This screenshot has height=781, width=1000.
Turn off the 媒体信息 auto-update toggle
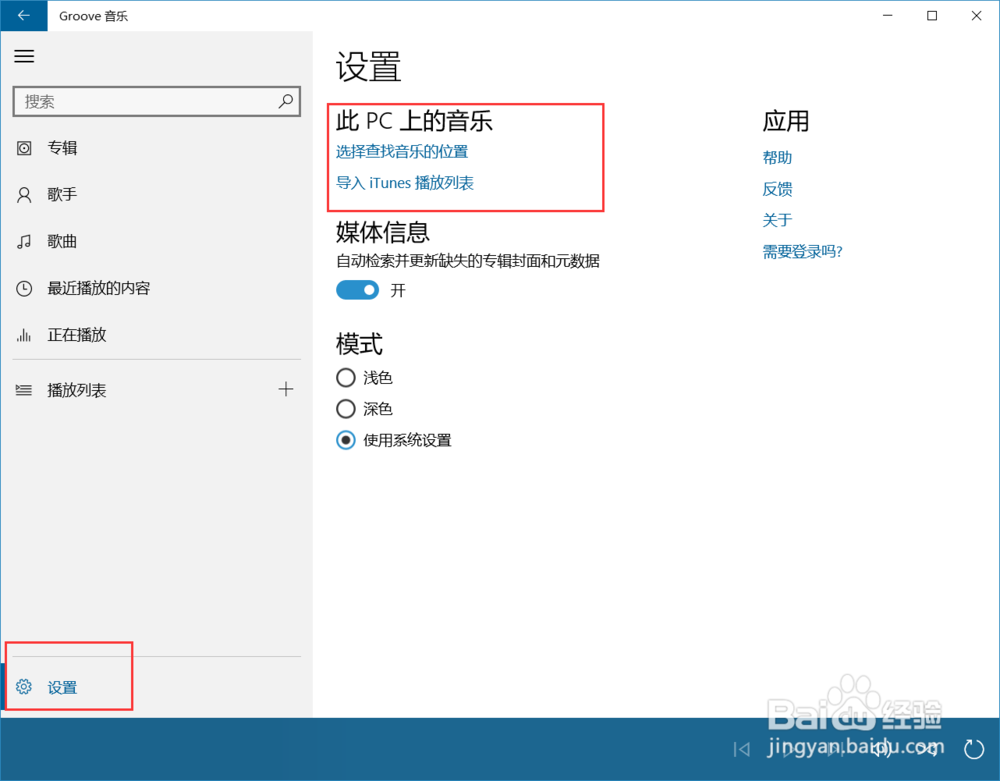tap(357, 290)
